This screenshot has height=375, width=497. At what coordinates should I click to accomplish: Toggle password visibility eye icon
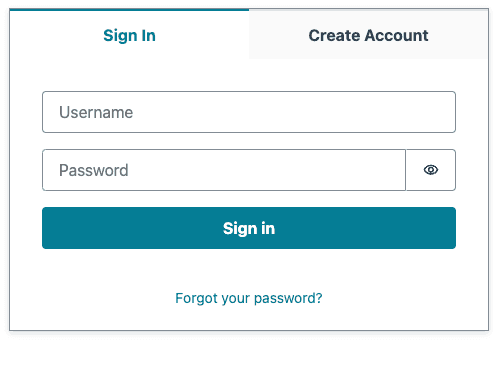(431, 170)
